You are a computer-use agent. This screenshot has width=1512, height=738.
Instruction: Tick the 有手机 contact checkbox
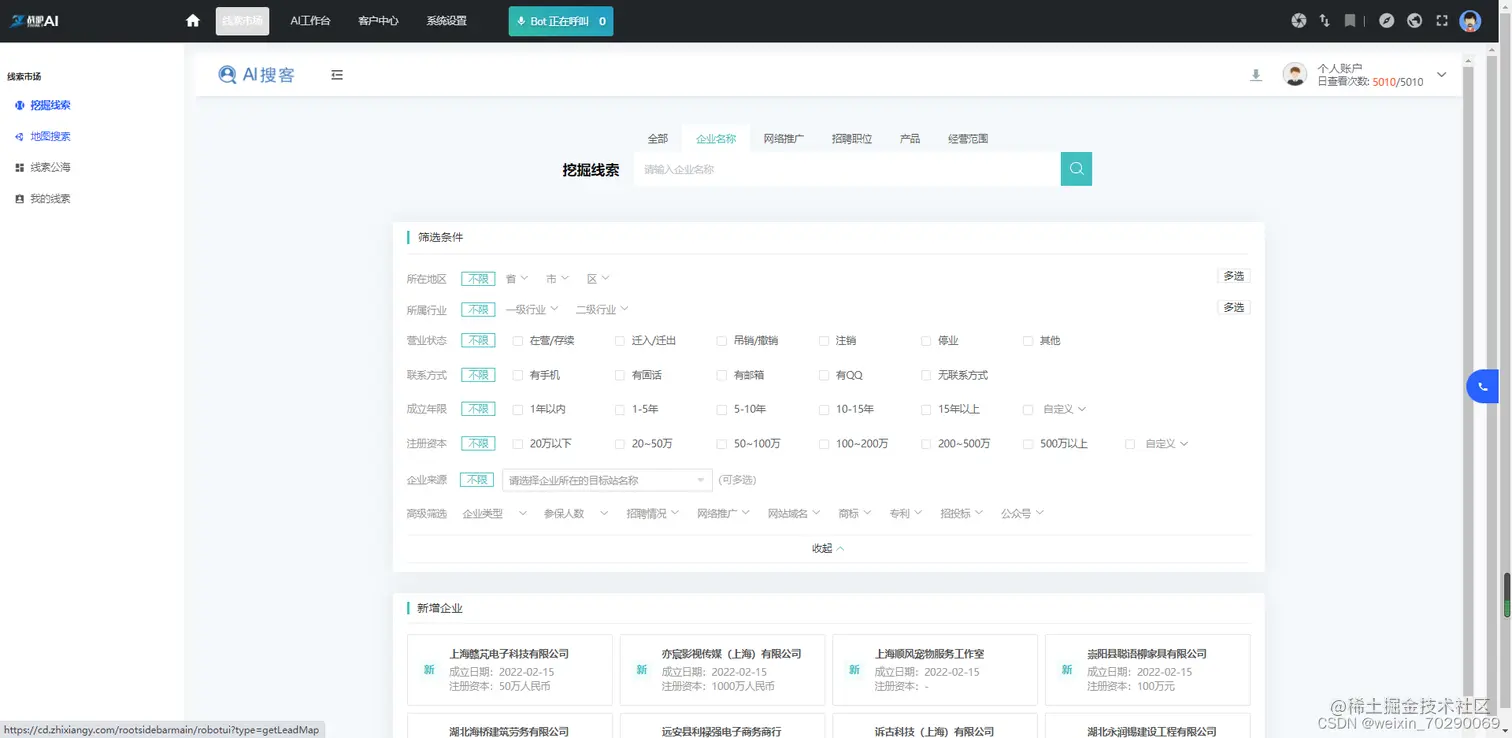click(517, 375)
